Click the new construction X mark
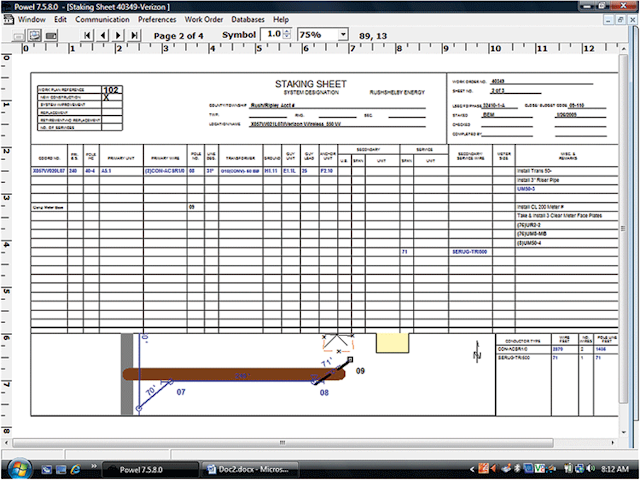Screen dimensions: 640x480 pyautogui.click(x=106, y=98)
